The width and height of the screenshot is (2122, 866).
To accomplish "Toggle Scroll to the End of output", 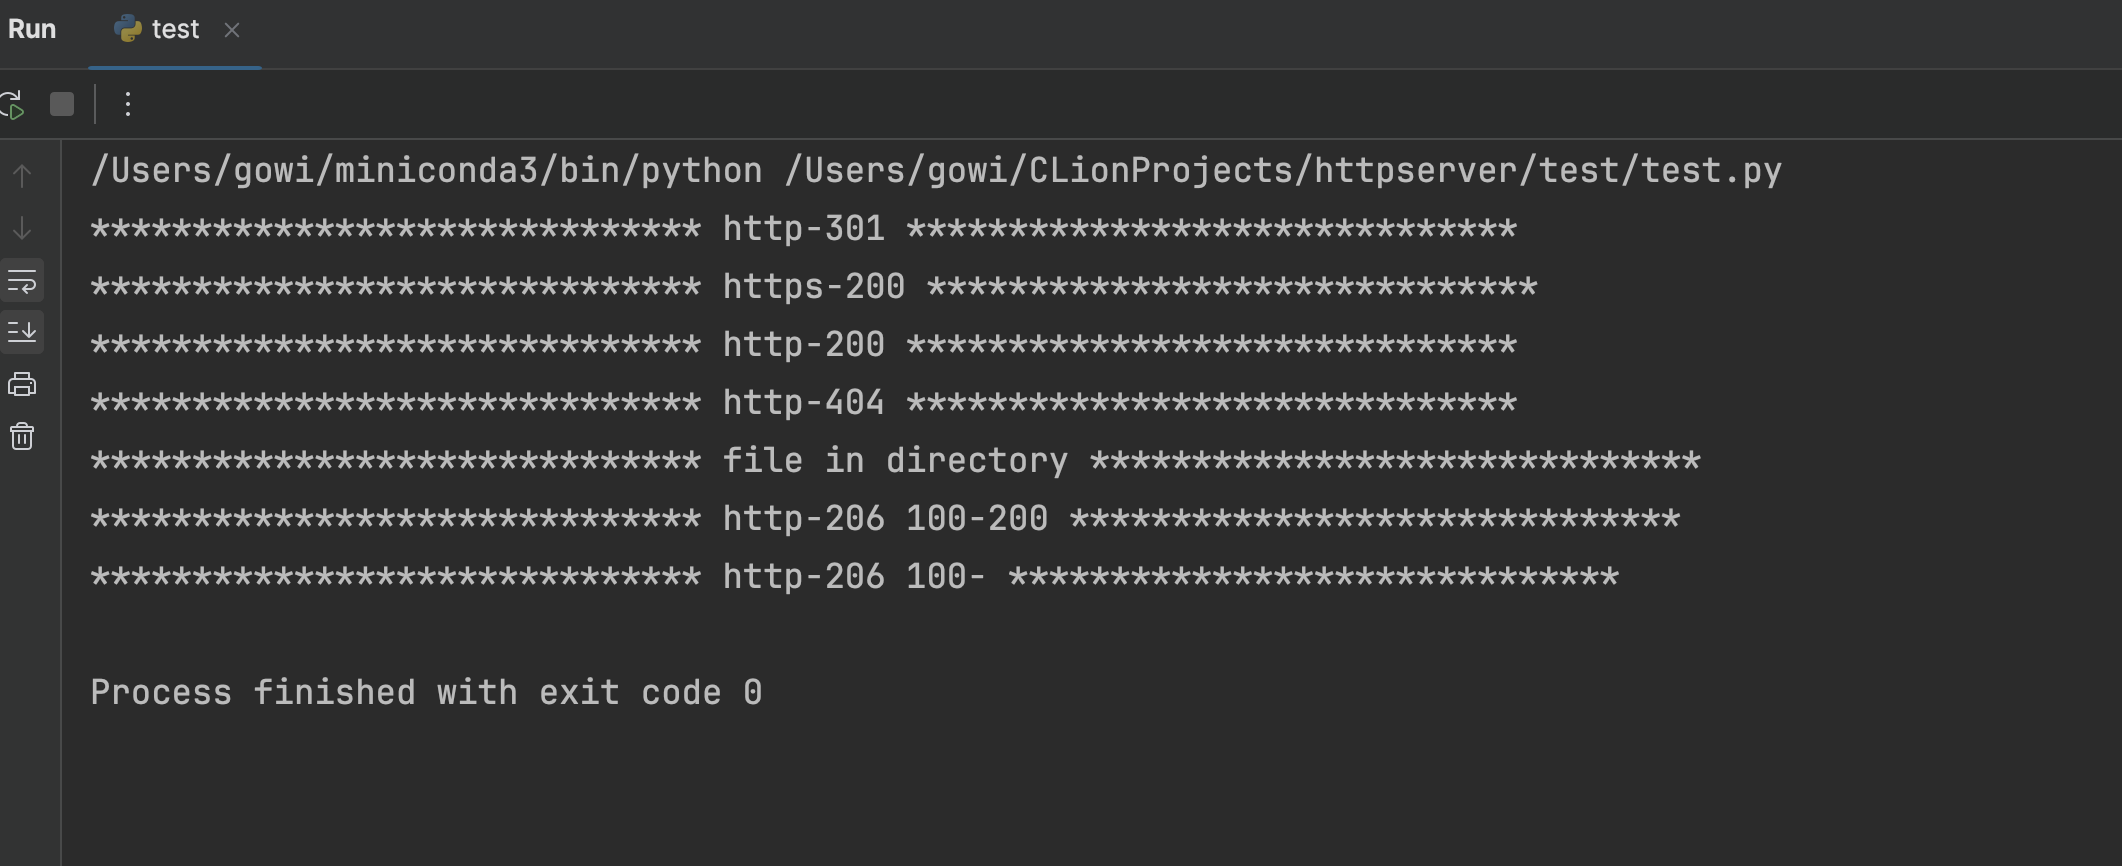I will point(22,332).
